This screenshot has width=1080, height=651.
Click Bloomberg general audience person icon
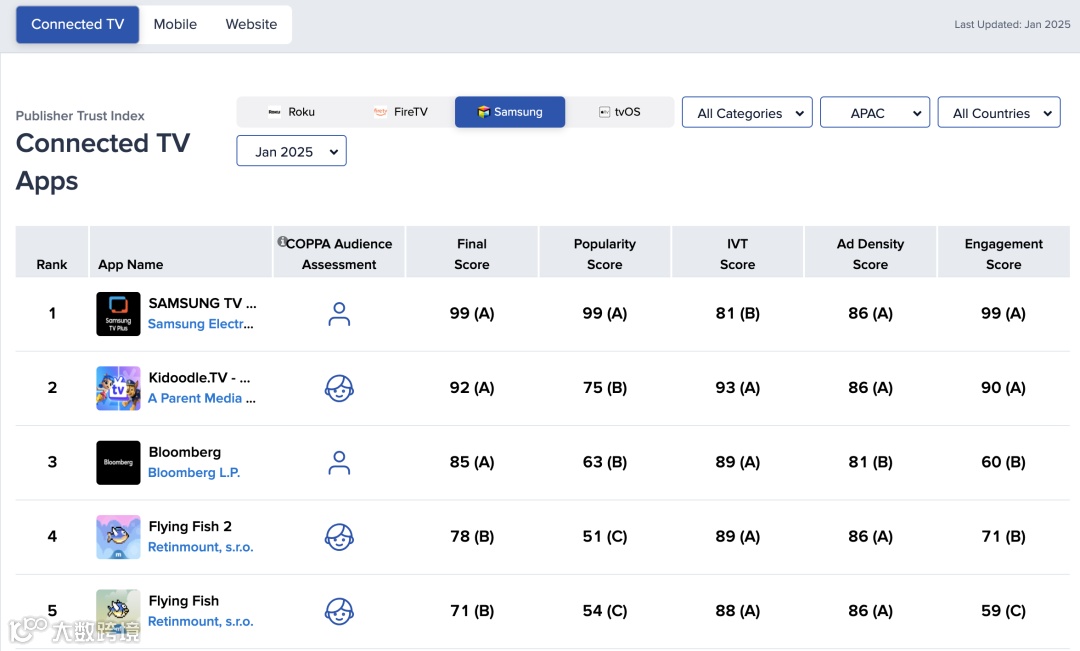pos(340,462)
